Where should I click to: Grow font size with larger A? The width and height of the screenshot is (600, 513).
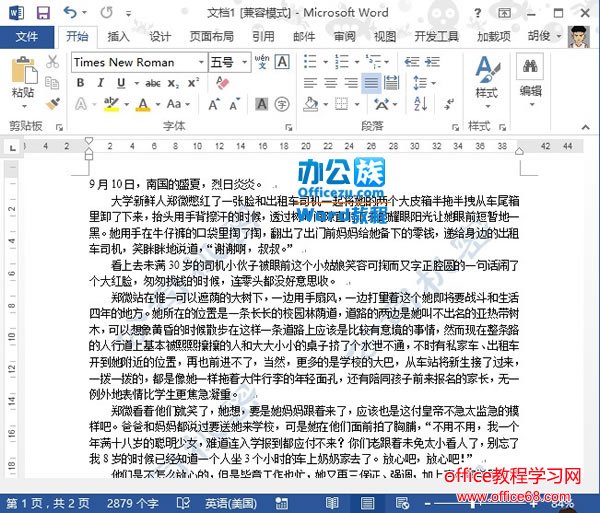[214, 104]
